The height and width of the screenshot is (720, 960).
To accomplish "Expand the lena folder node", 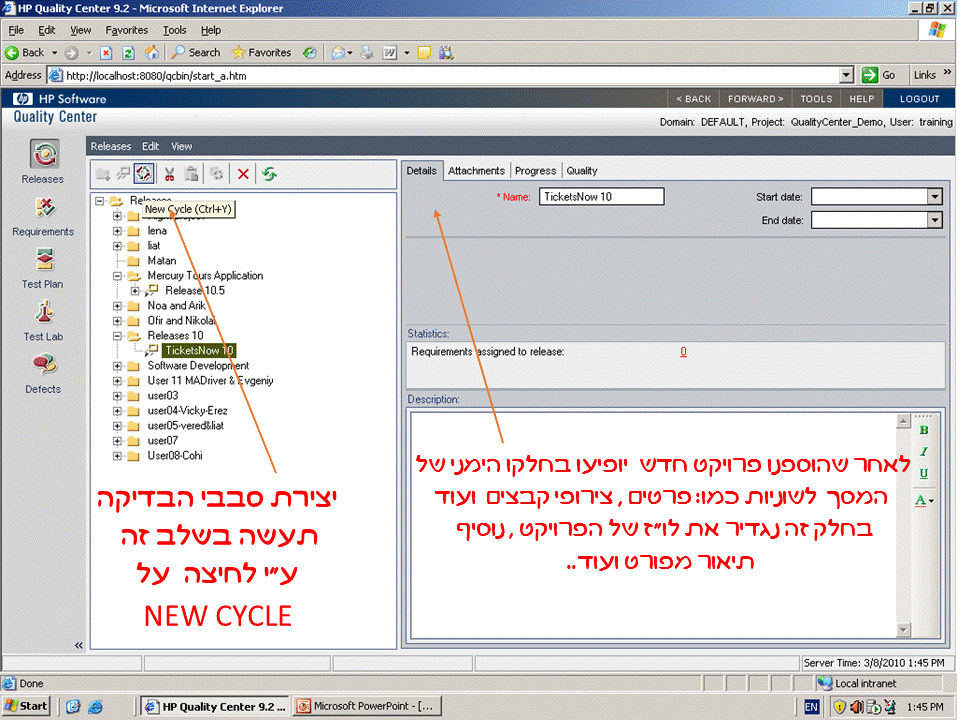I will [x=118, y=231].
